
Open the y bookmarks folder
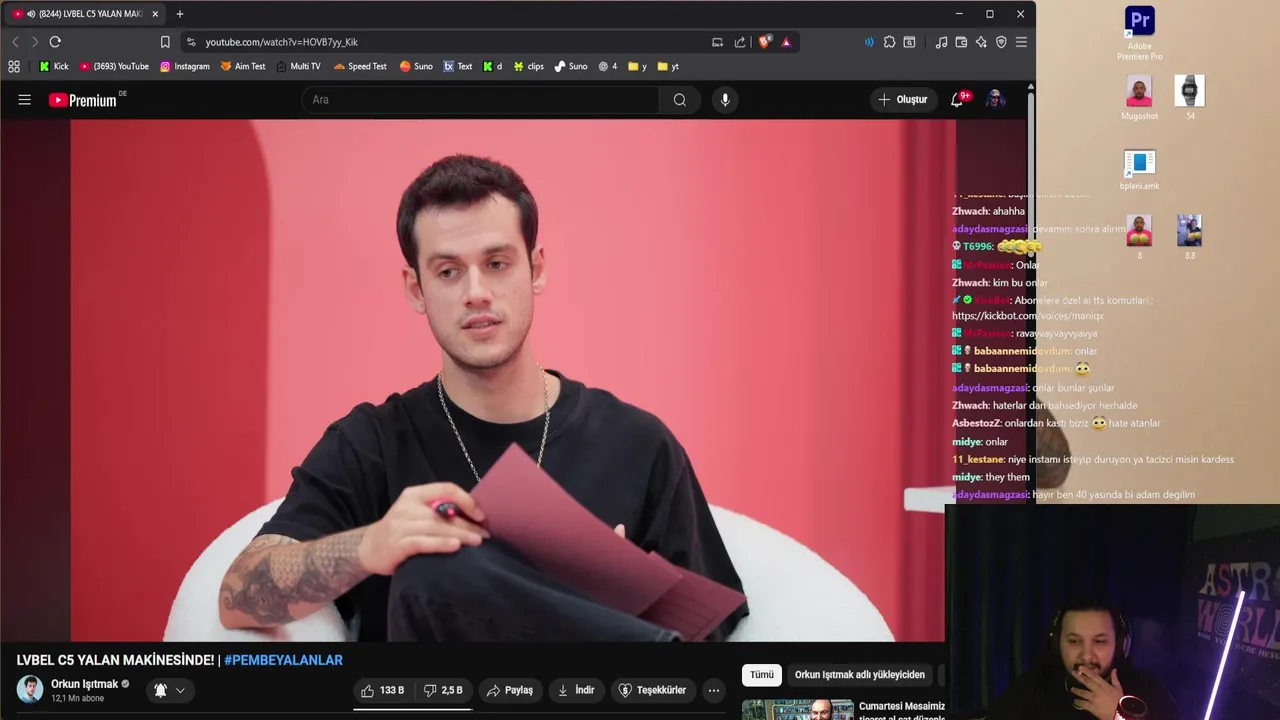tap(637, 66)
